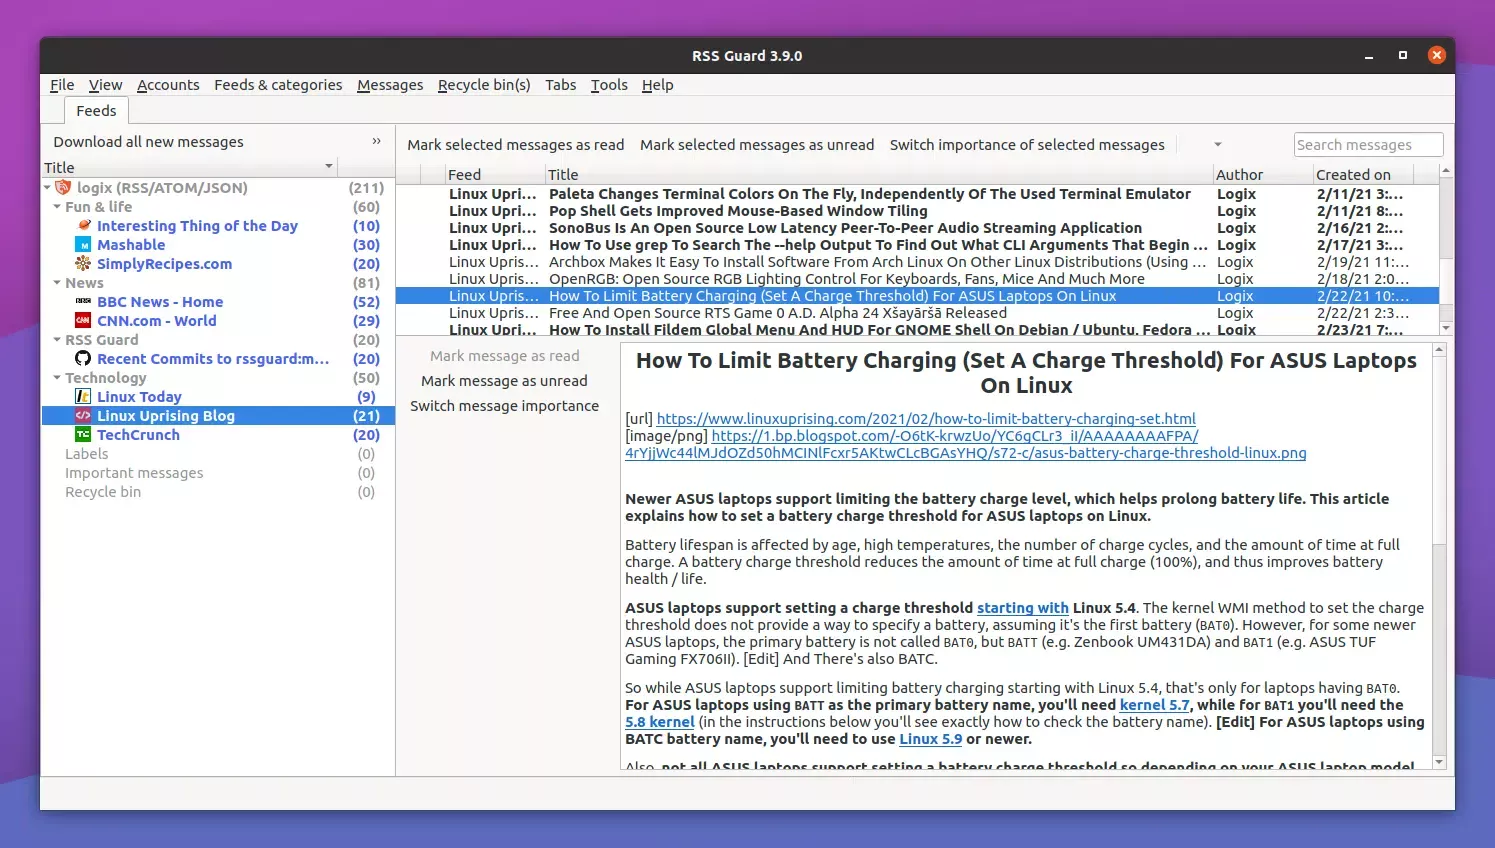The image size is (1495, 848).
Task: Collapse the Fun & life category
Action: (x=58, y=207)
